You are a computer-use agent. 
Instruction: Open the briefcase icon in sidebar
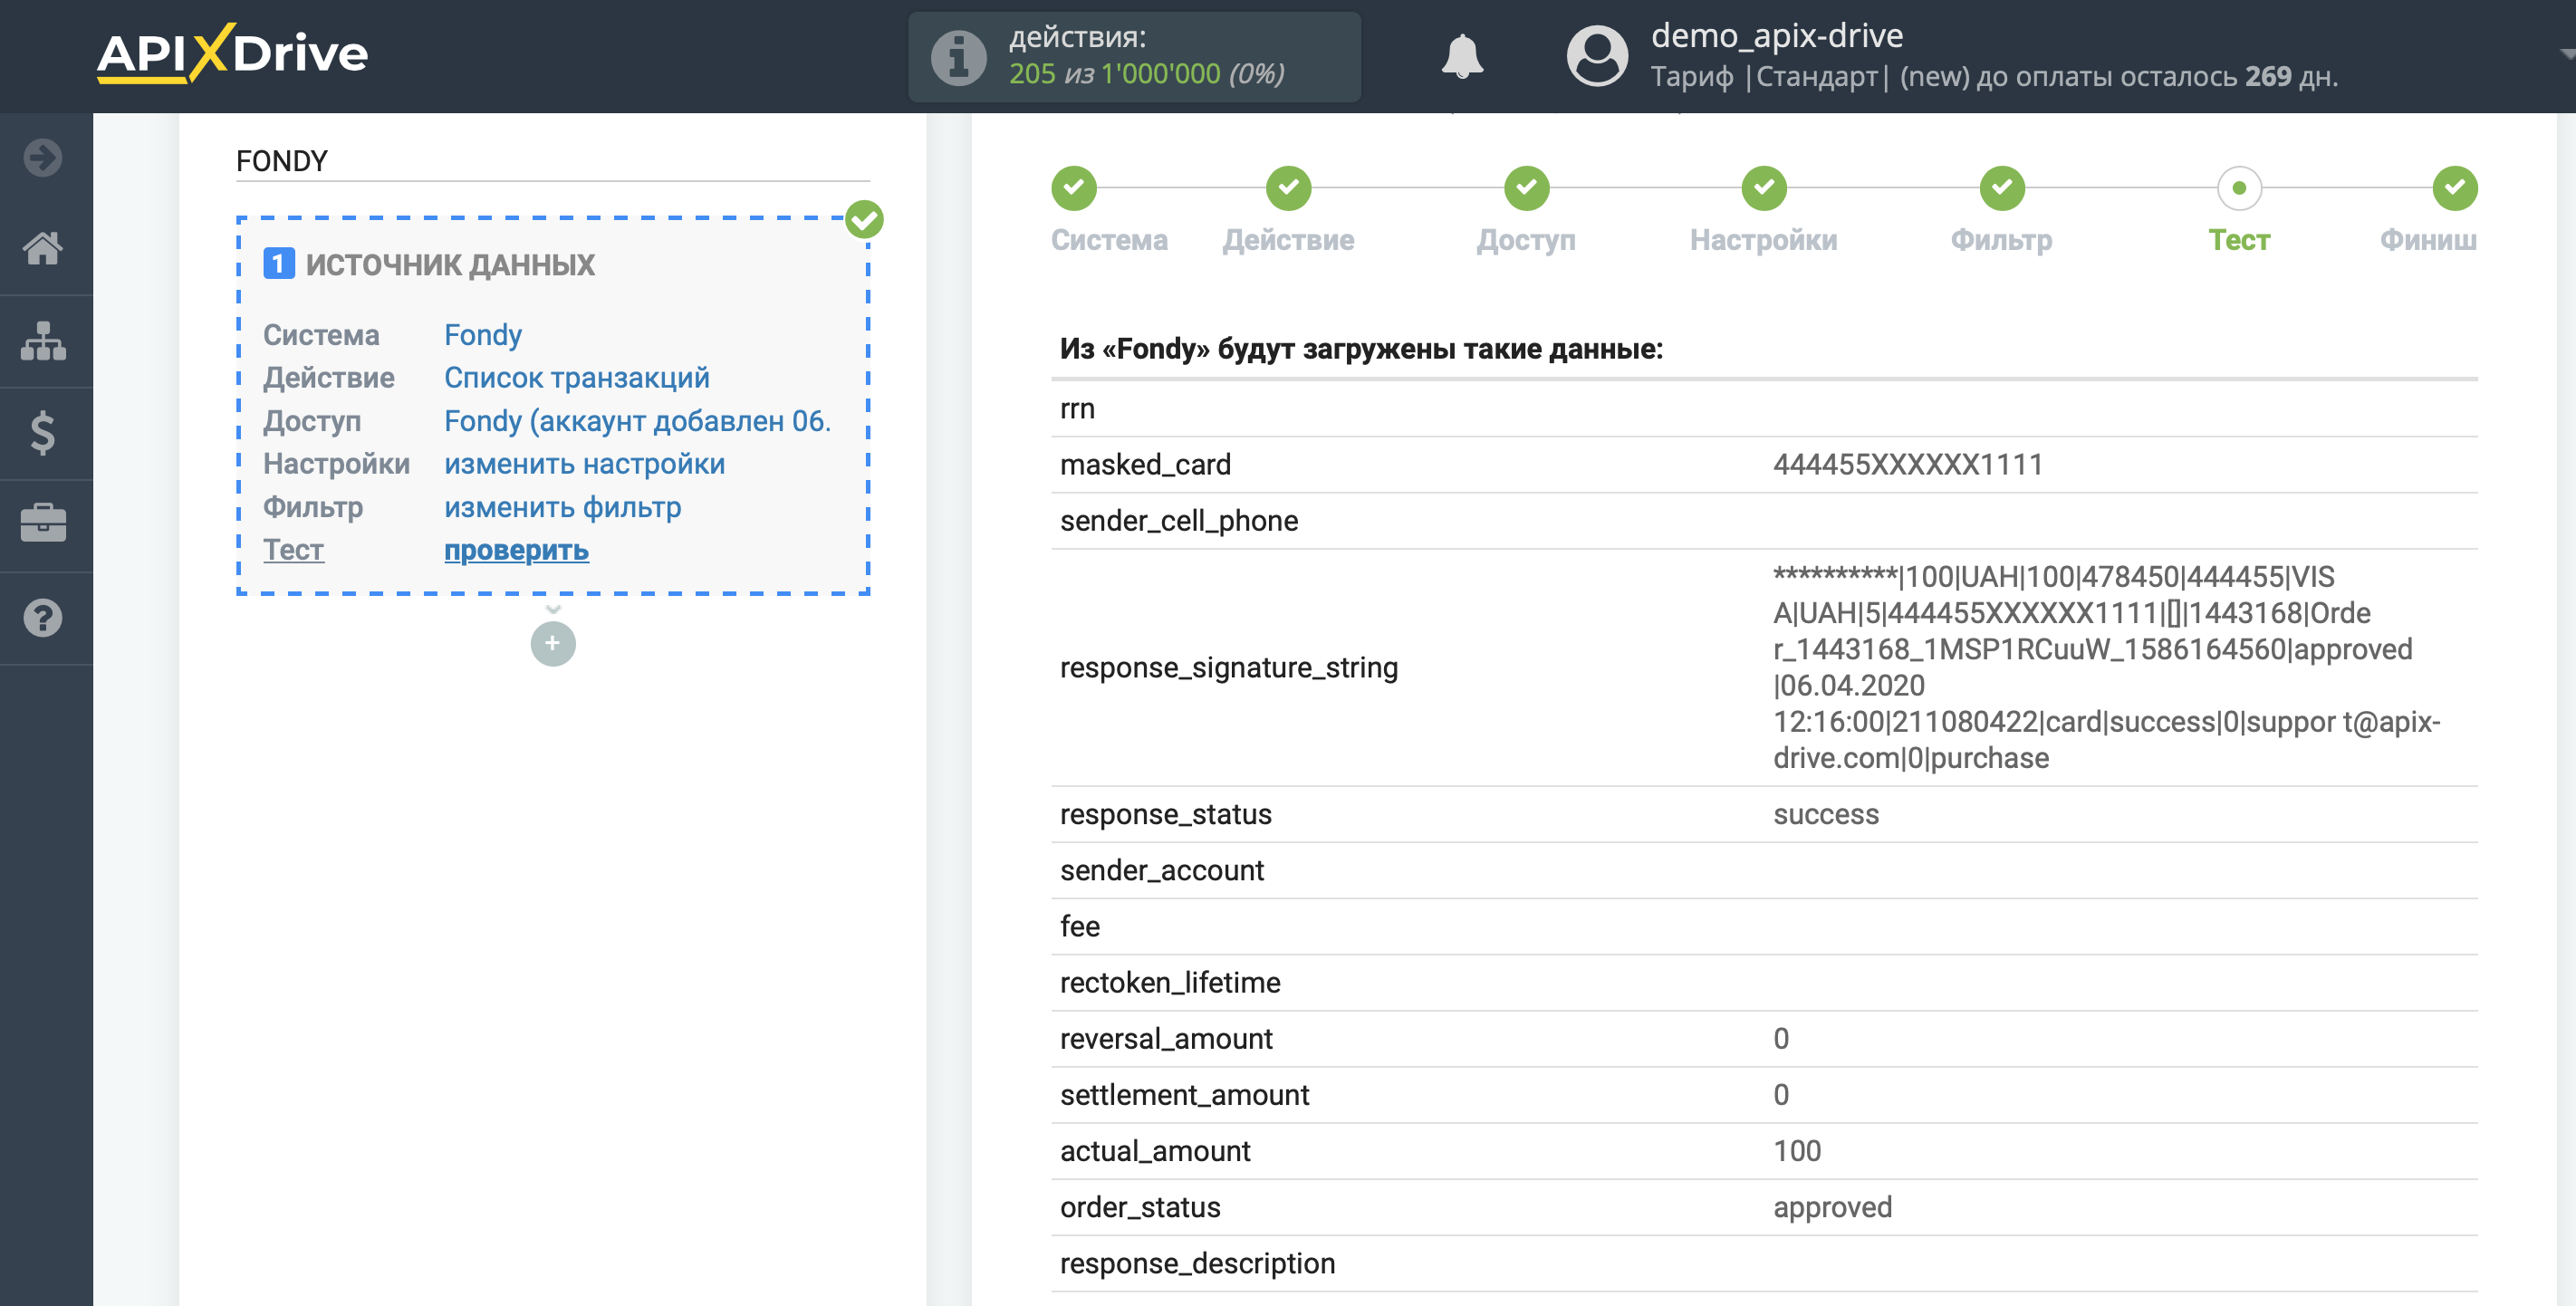click(x=43, y=524)
